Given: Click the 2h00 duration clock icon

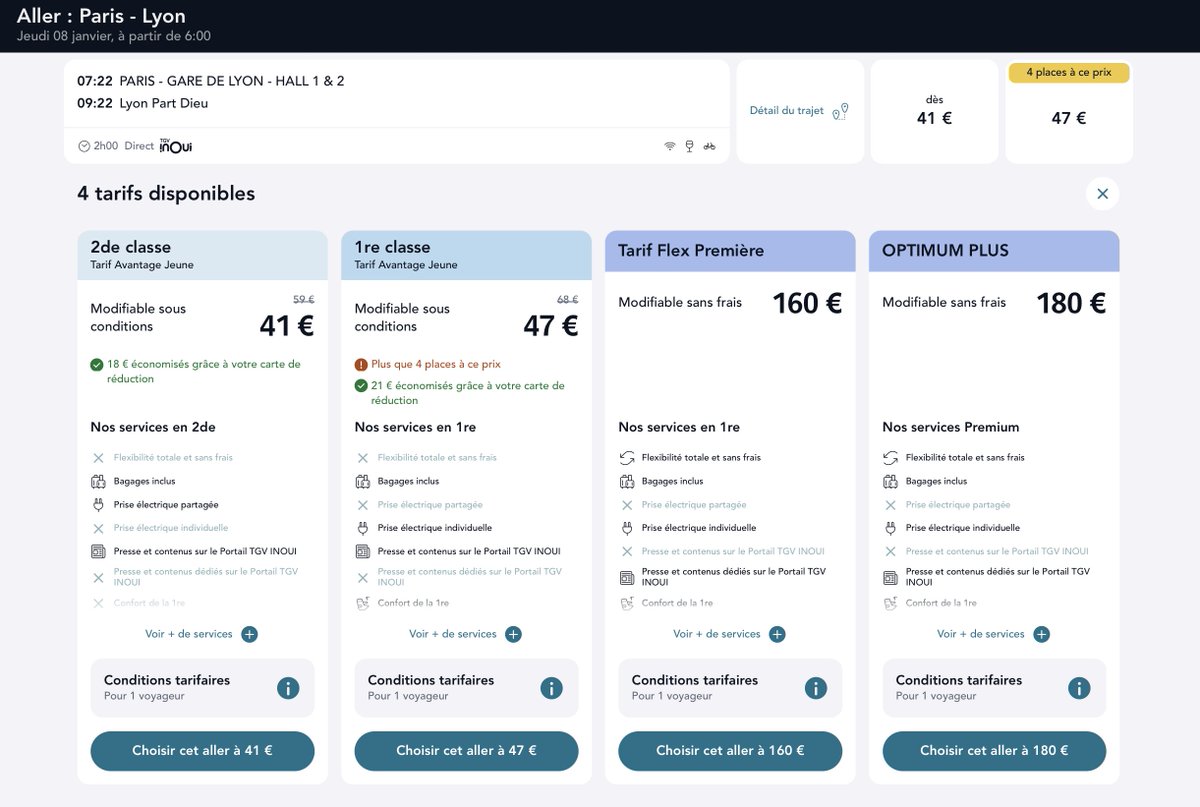Looking at the screenshot, I should pyautogui.click(x=84, y=146).
